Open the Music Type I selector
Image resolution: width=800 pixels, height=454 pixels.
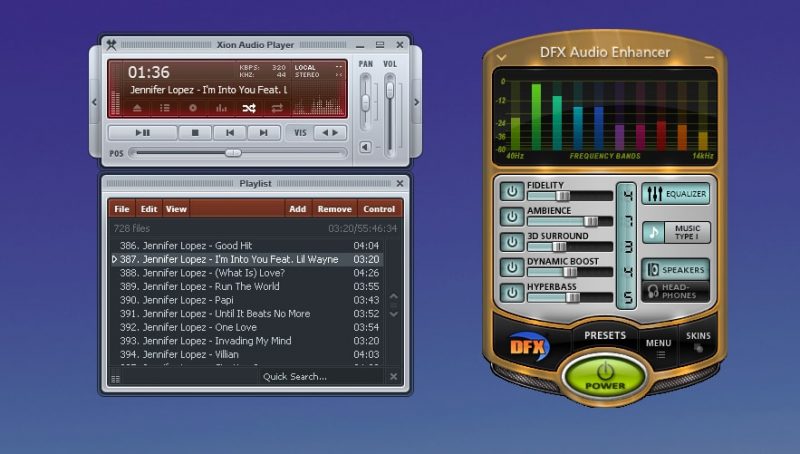point(676,232)
